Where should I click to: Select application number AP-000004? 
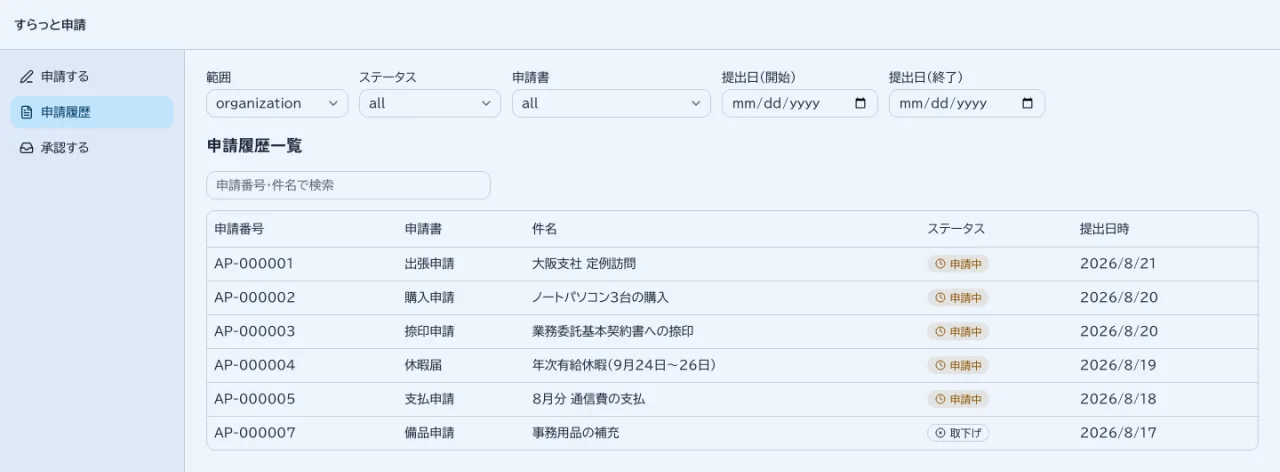point(255,366)
